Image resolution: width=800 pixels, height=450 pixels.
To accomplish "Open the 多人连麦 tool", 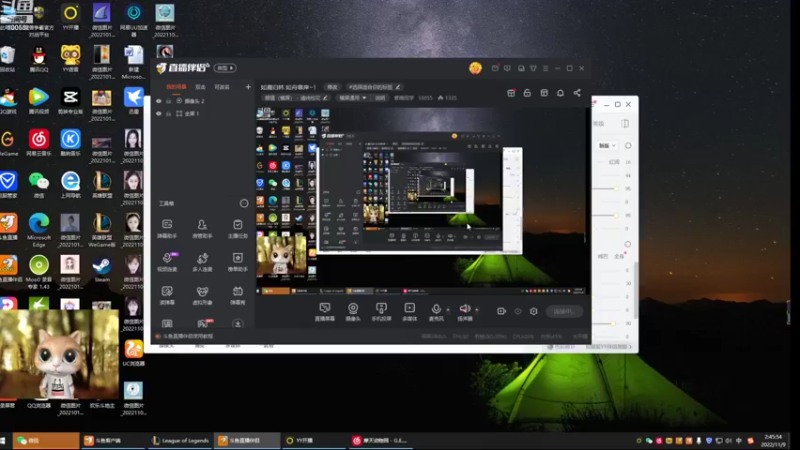I will [202, 262].
